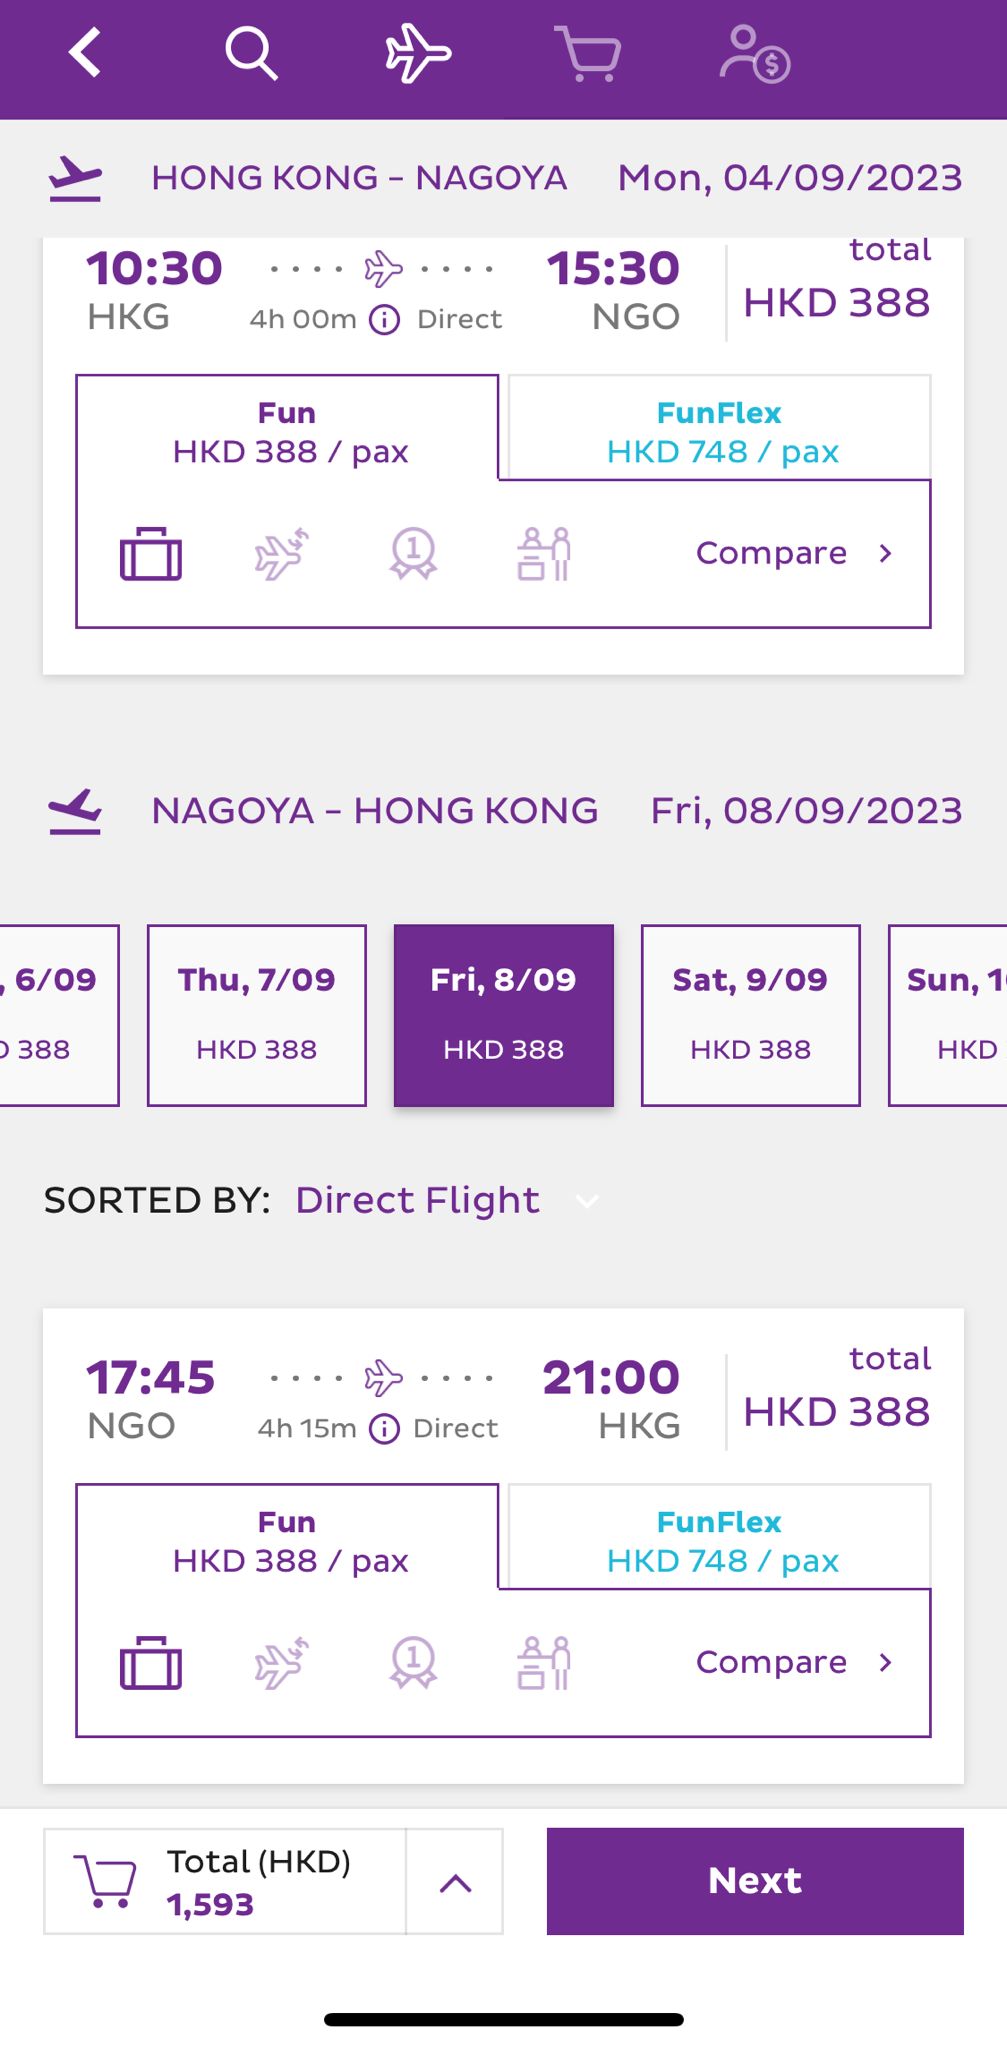Choose FunFlex fare for 17:45 flight
Screen dimensions: 1007x2048
tap(720, 1541)
